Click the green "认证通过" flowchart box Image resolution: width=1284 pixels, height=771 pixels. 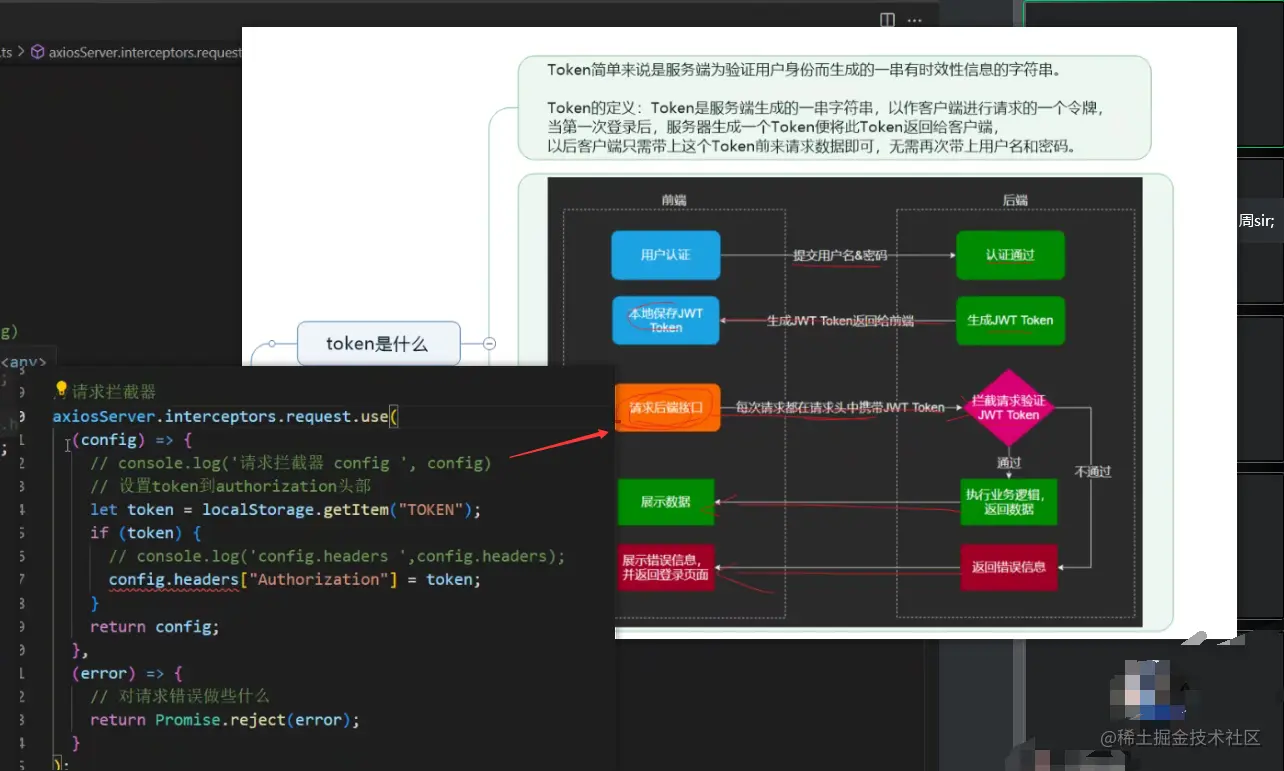pos(1010,255)
